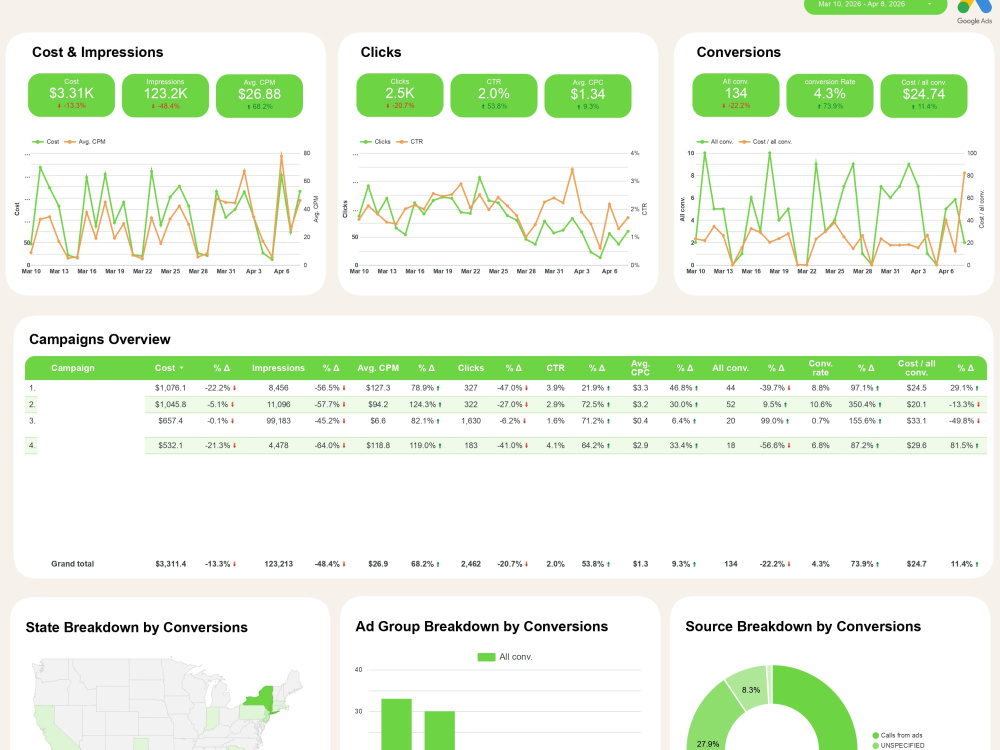
Task: Sort table by Impressions column header
Action: (x=278, y=368)
